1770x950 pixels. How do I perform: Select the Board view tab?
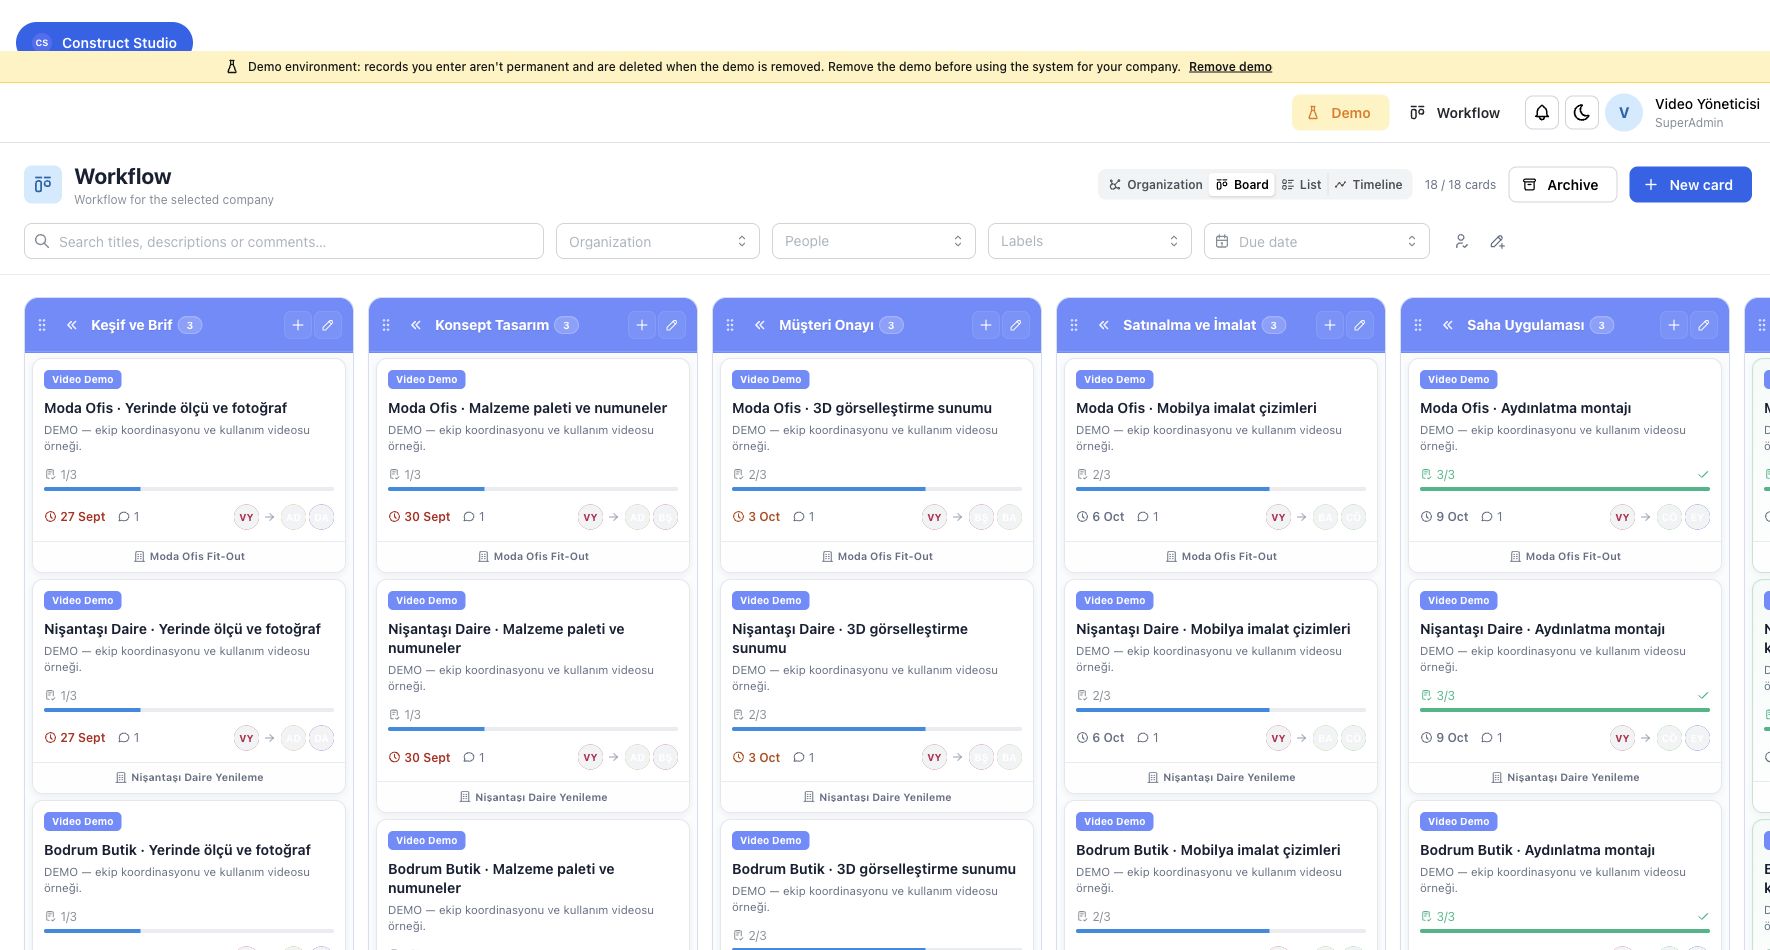pos(1242,184)
